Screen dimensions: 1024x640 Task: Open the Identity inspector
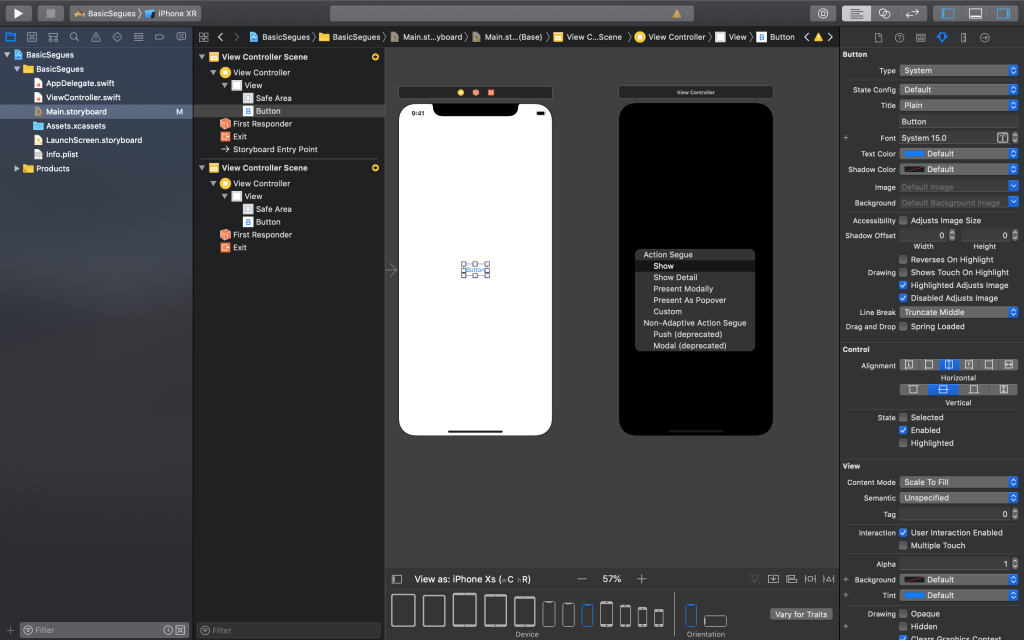(921, 38)
